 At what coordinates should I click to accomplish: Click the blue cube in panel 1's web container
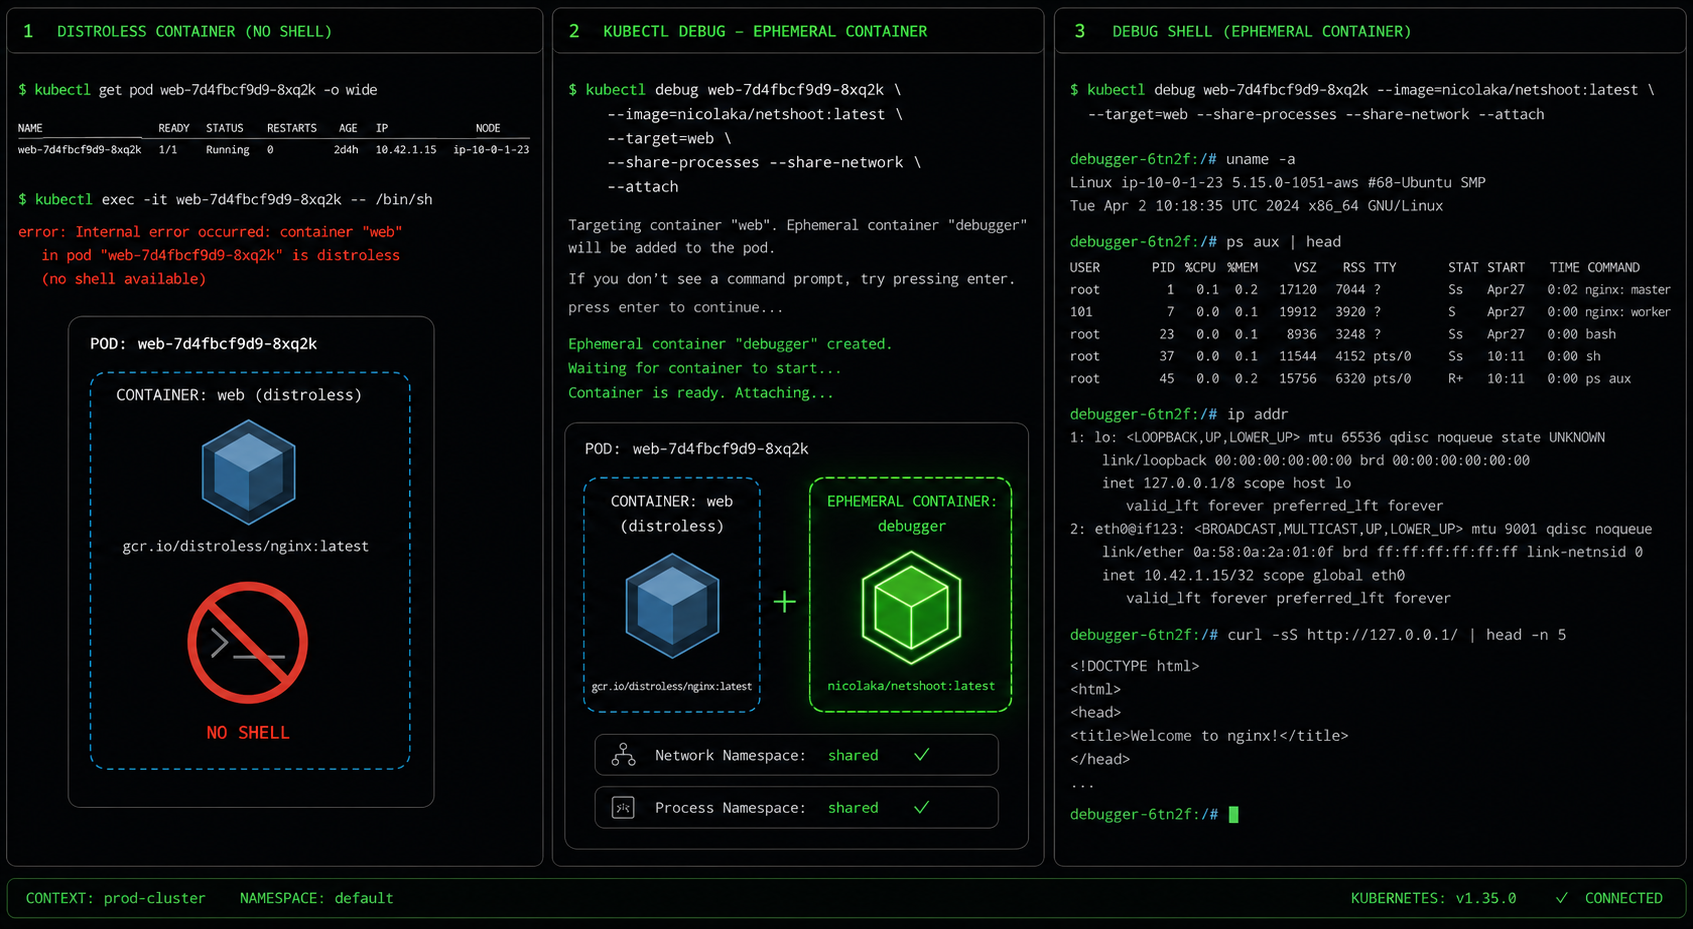pyautogui.click(x=248, y=472)
